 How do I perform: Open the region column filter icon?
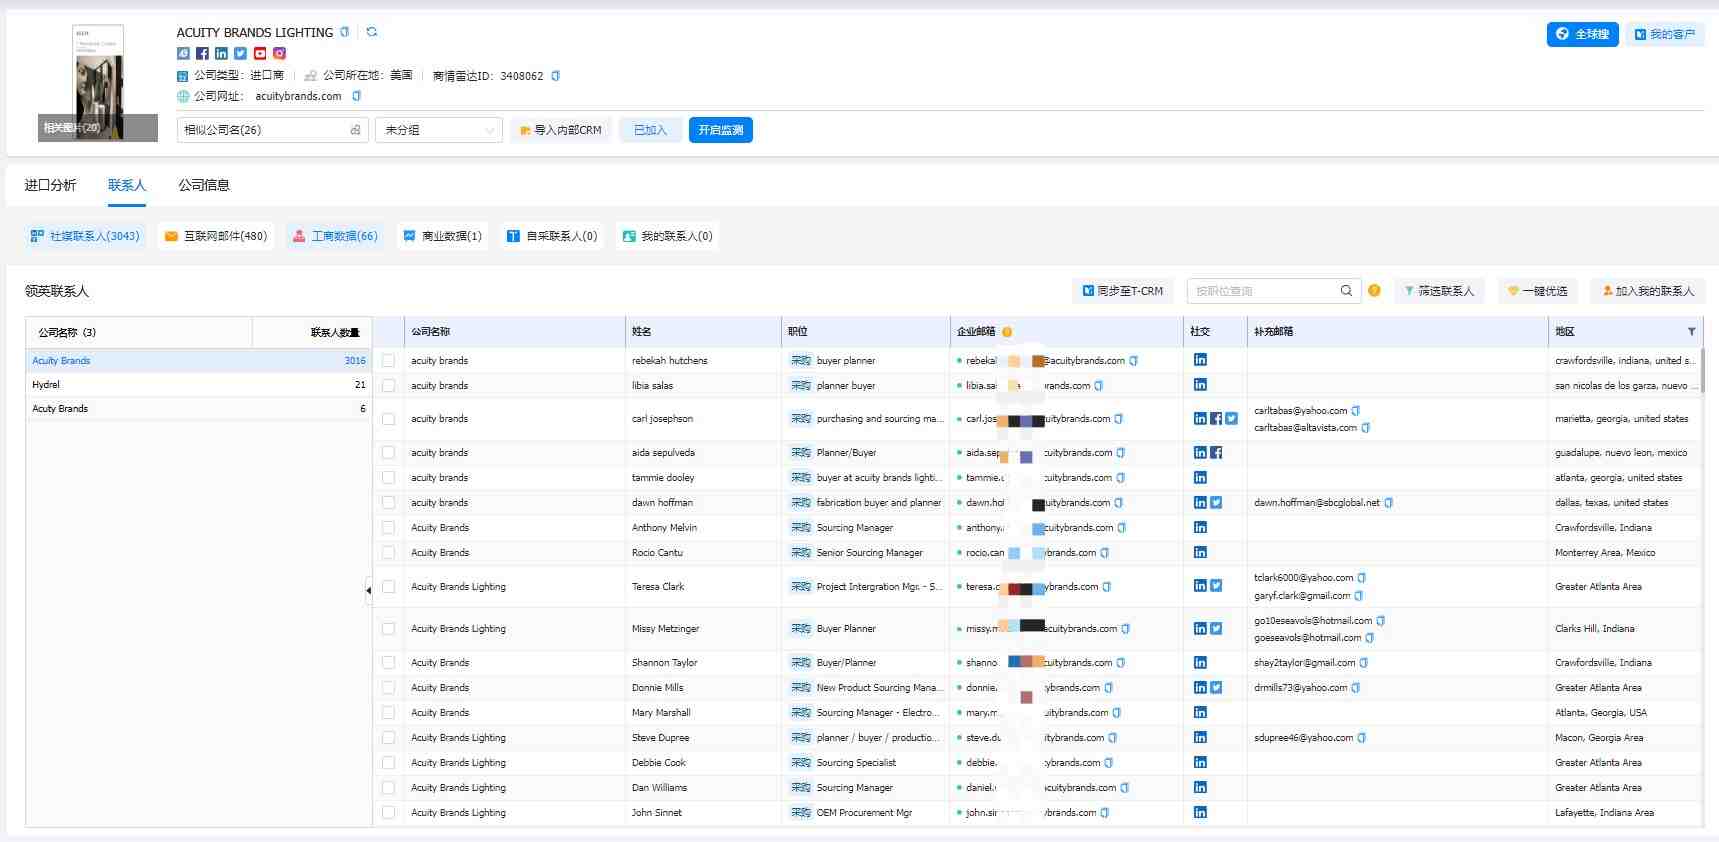pyautogui.click(x=1692, y=332)
